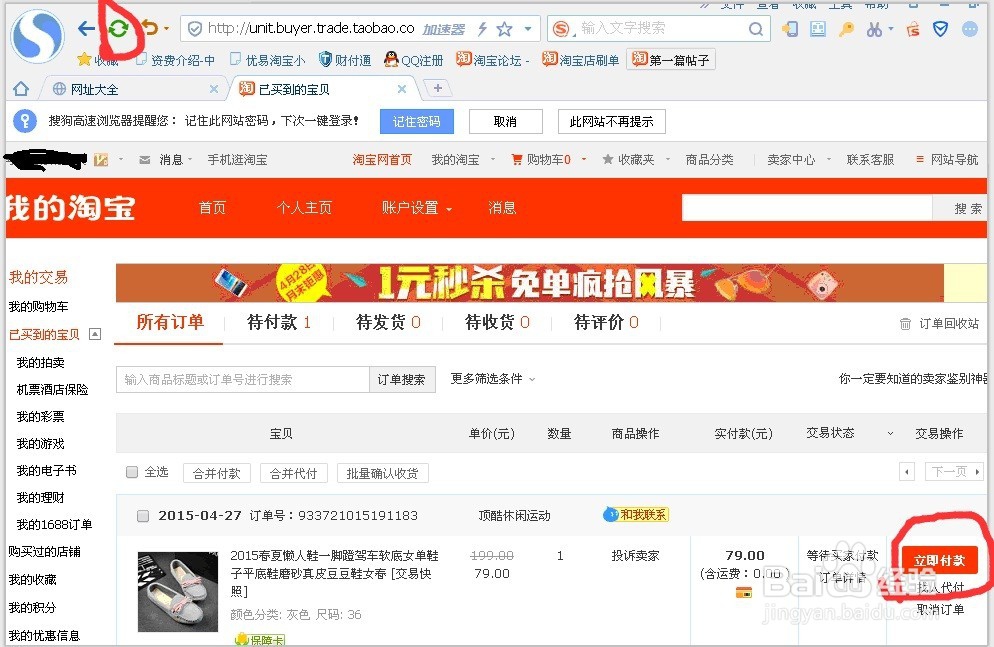Click the green refresh page icon
This screenshot has height=647, width=994.
pyautogui.click(x=119, y=28)
